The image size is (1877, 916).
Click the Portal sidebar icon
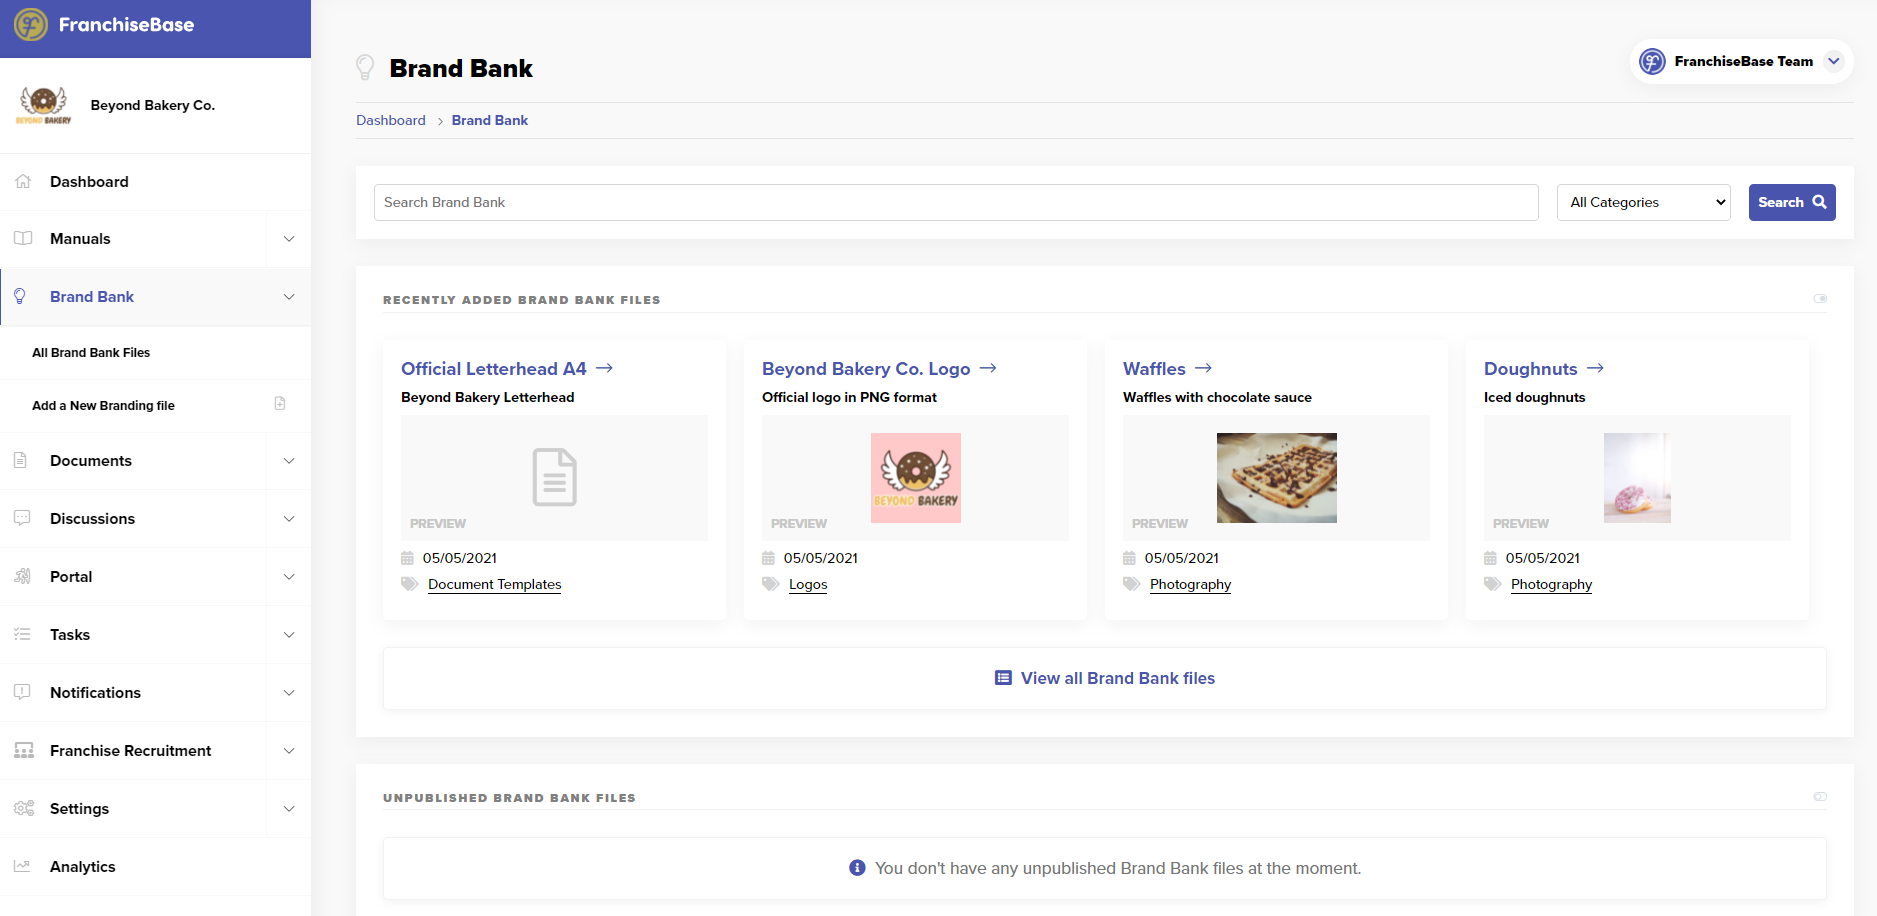coord(23,577)
